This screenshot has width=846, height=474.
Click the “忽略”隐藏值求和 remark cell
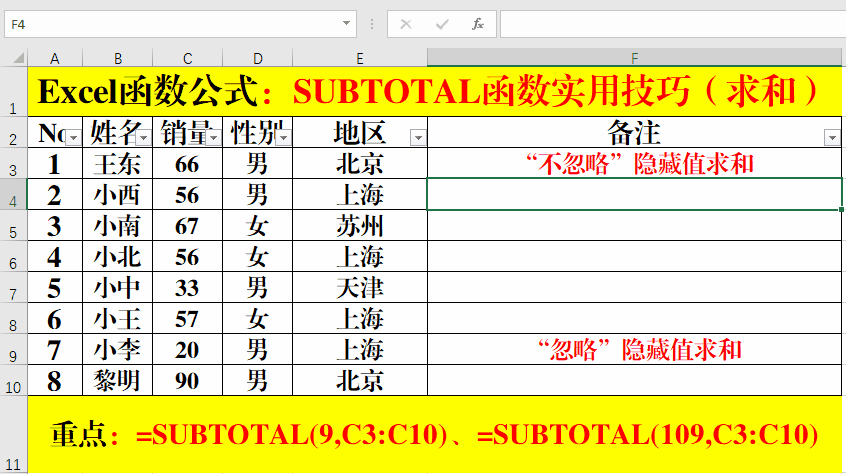[x=634, y=349]
